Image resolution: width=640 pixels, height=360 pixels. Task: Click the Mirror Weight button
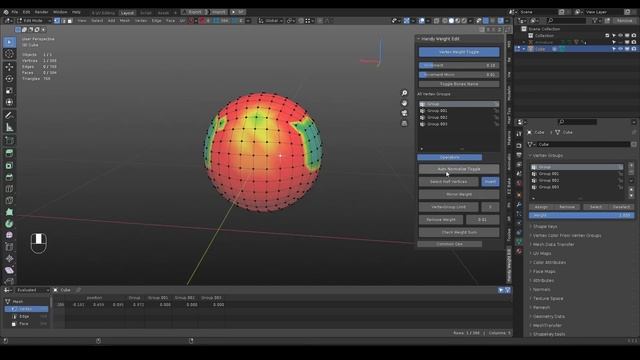459,194
